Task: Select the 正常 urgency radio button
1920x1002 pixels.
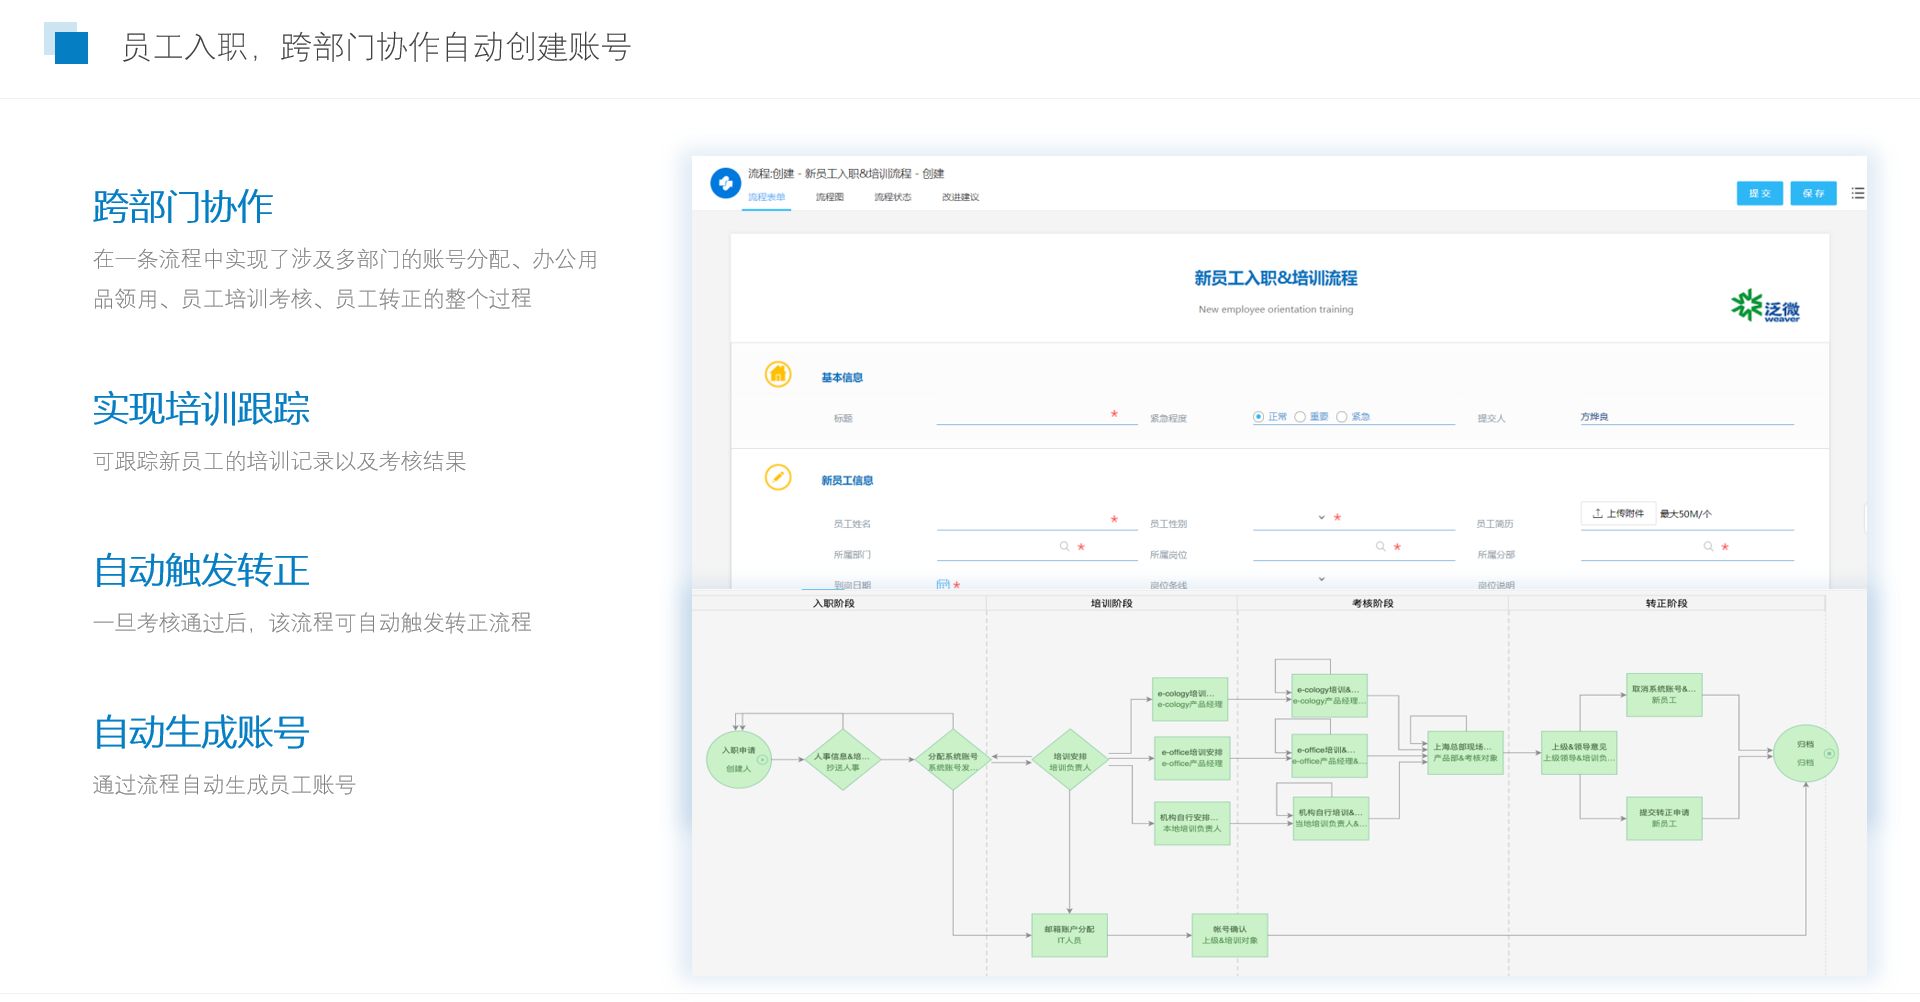Action: 1258,417
